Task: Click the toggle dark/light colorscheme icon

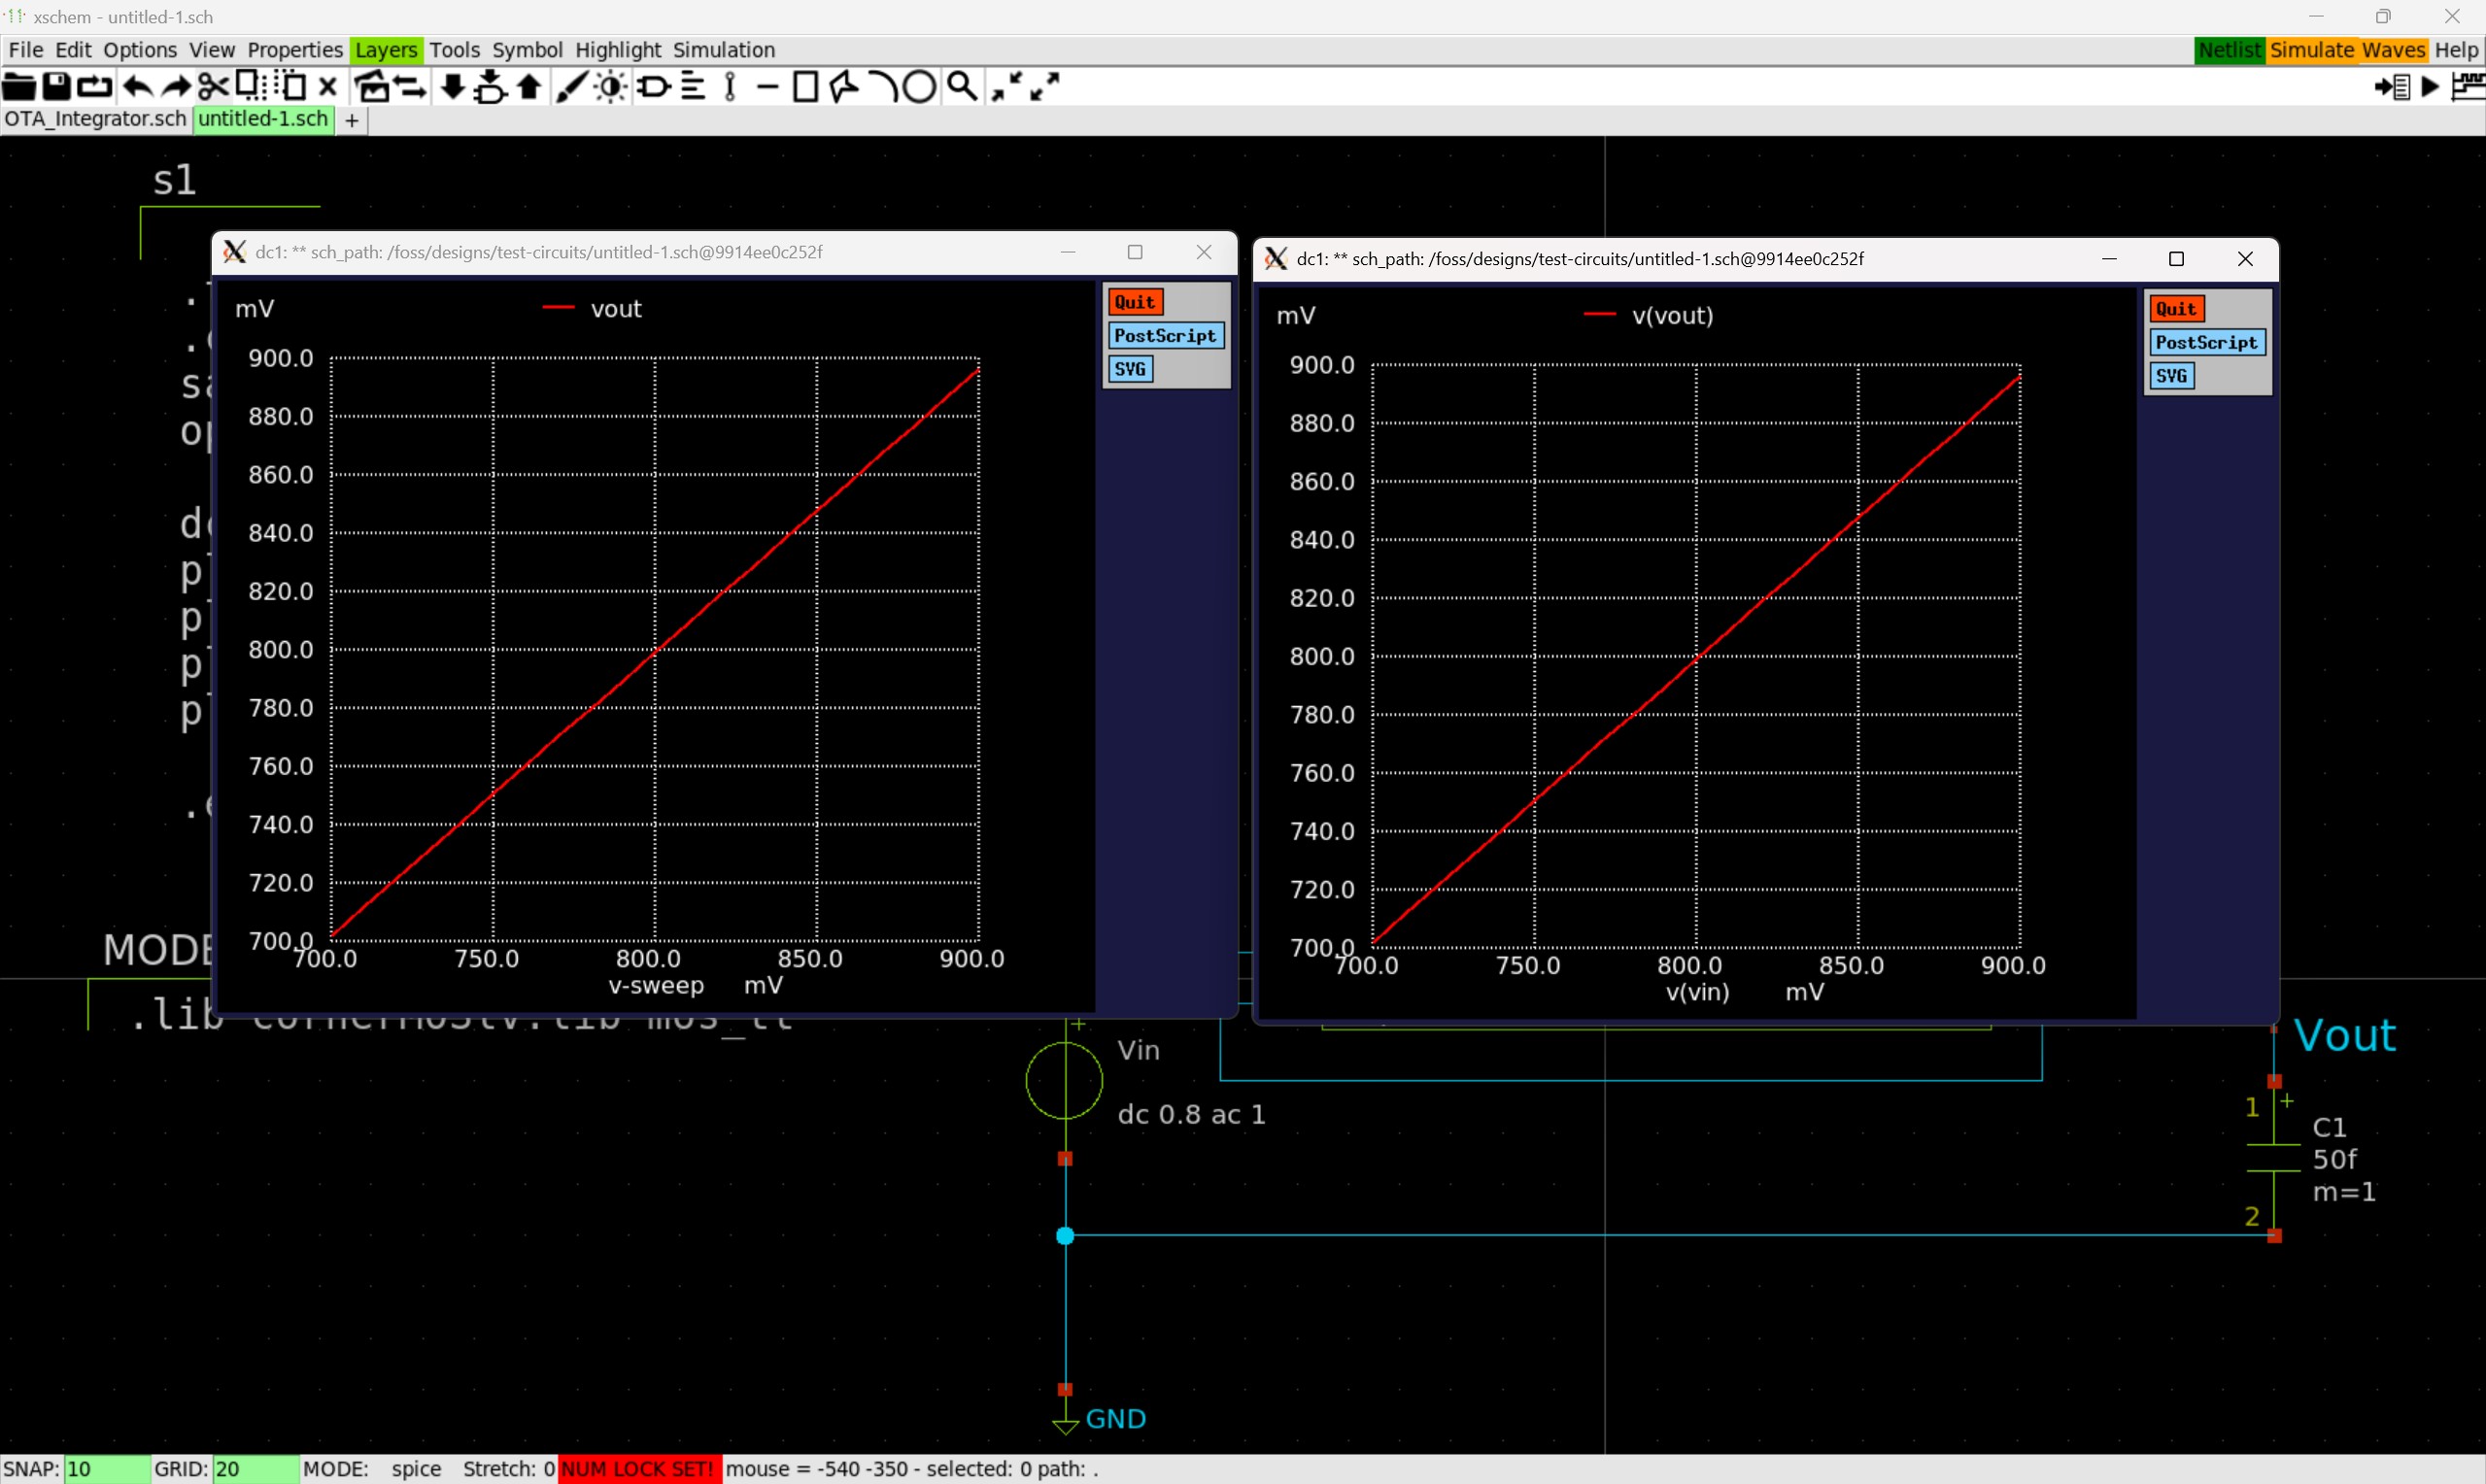Action: tap(611, 88)
